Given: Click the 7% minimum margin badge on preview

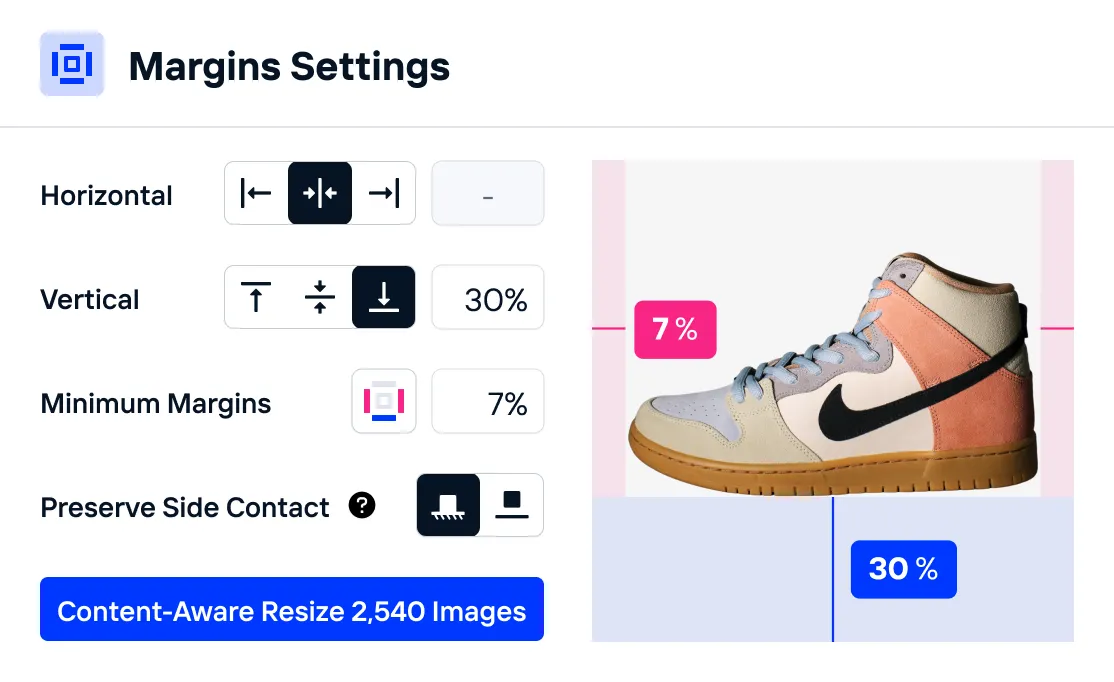Looking at the screenshot, I should [x=675, y=329].
